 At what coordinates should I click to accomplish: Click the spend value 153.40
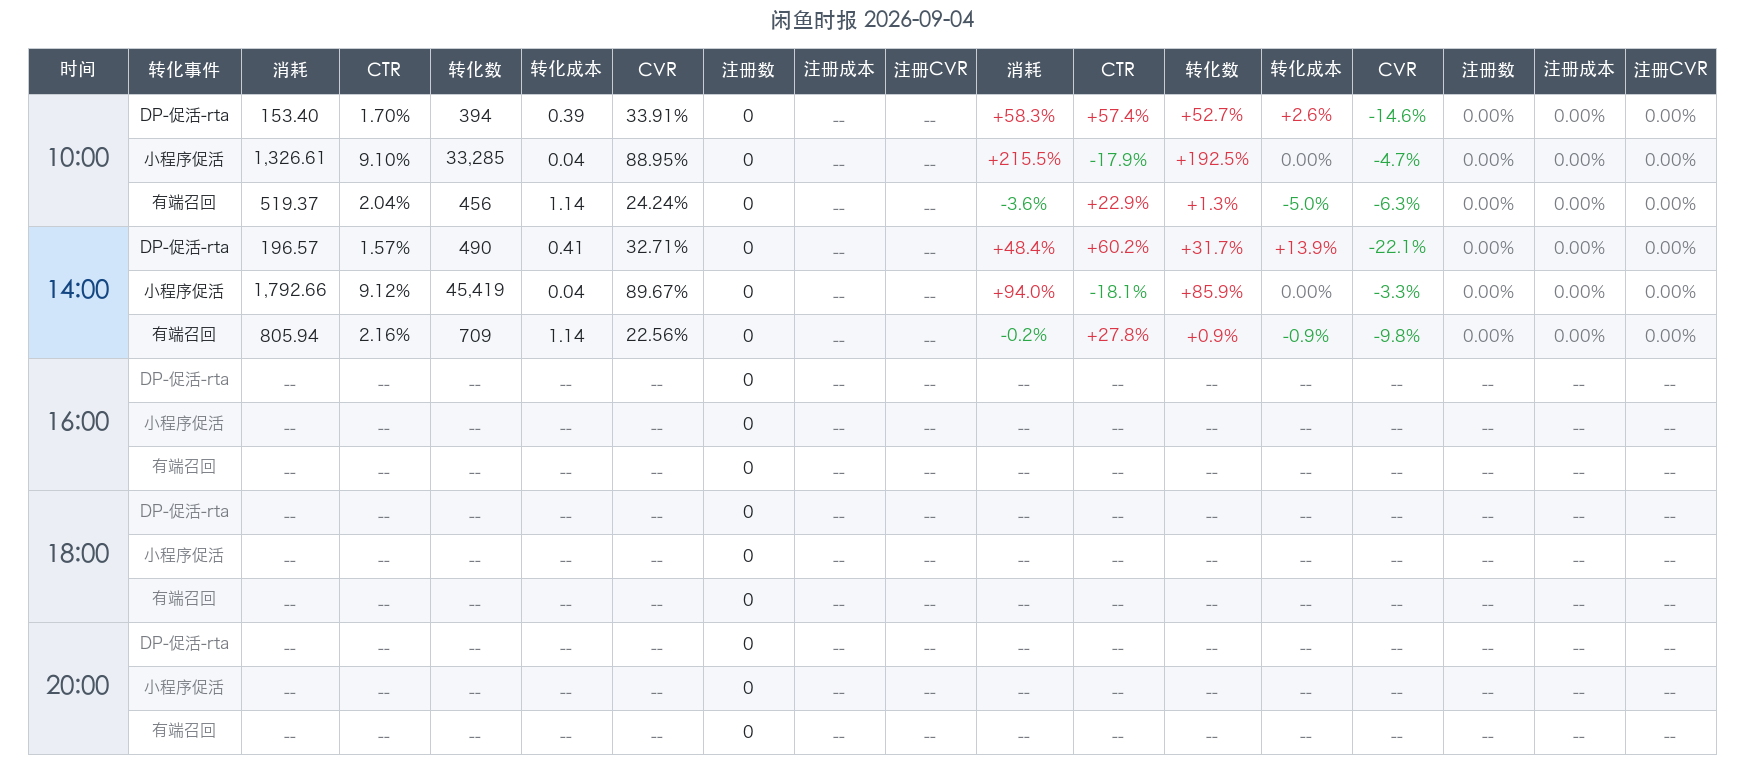click(290, 116)
